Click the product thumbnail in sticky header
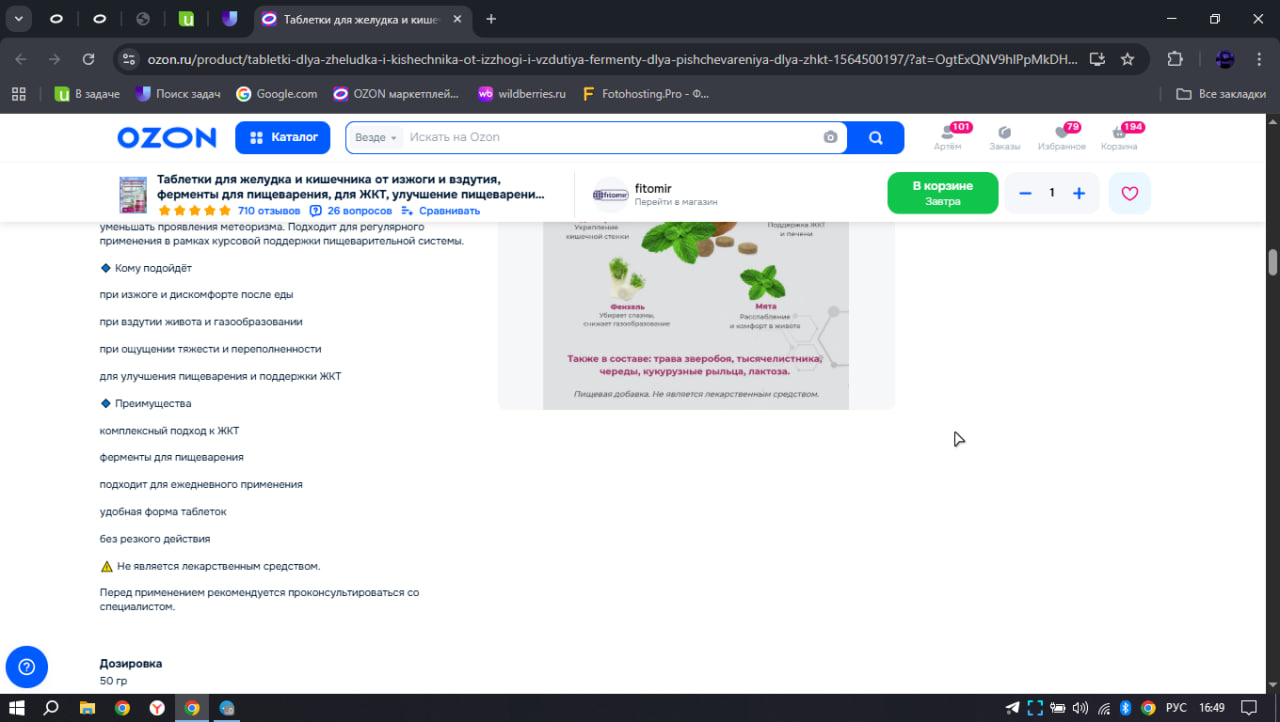 [133, 194]
